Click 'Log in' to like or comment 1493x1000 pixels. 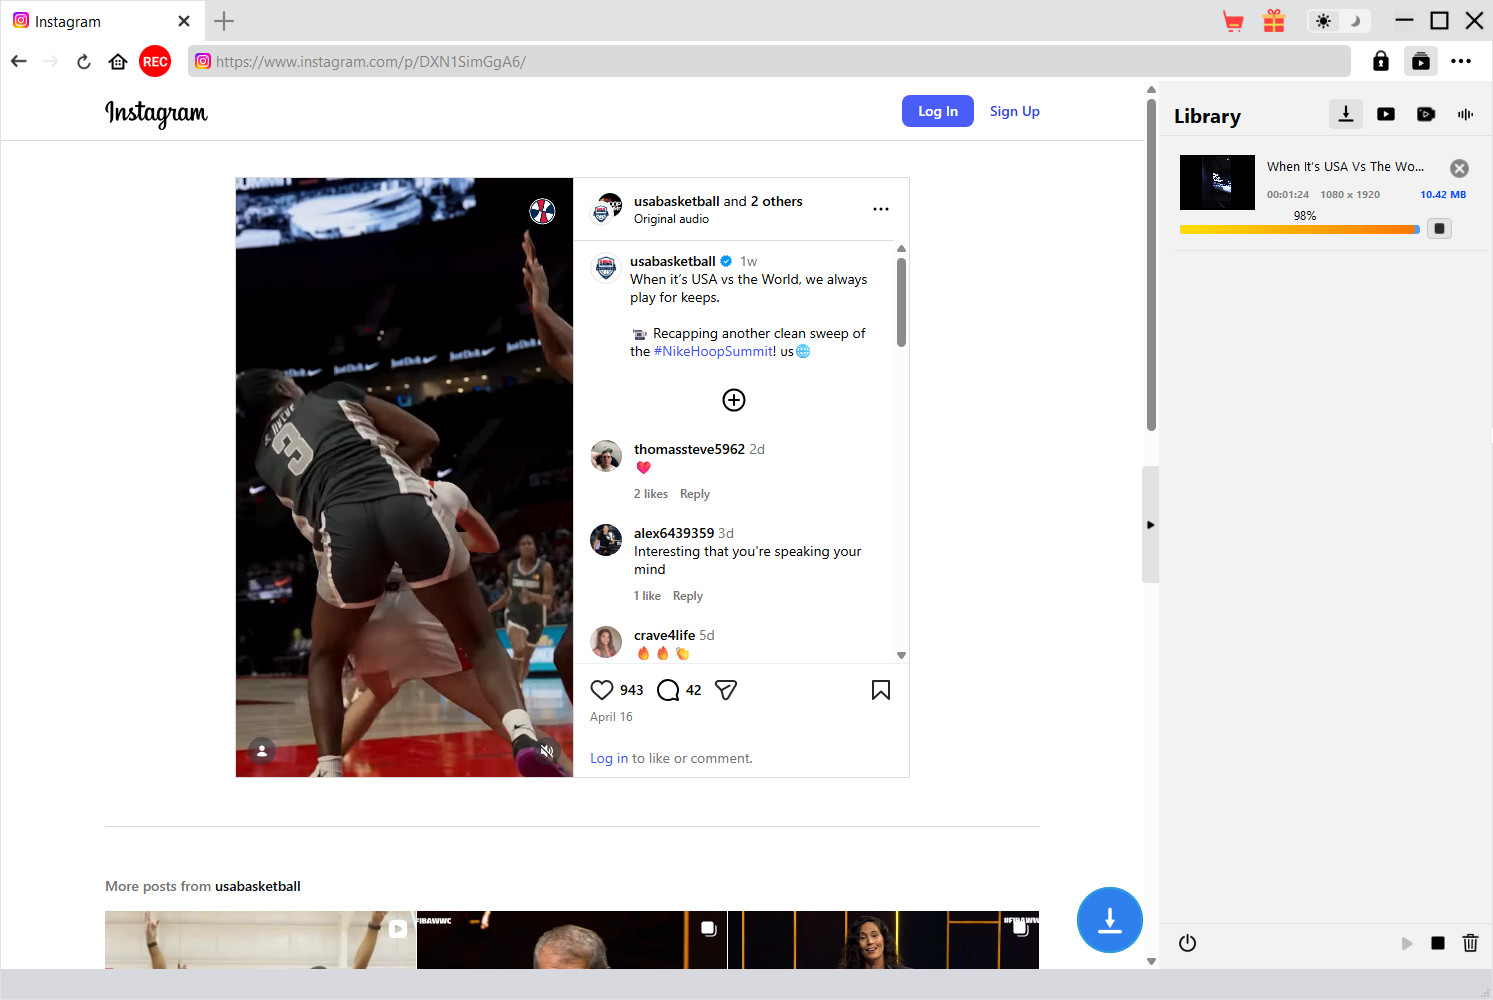609,758
